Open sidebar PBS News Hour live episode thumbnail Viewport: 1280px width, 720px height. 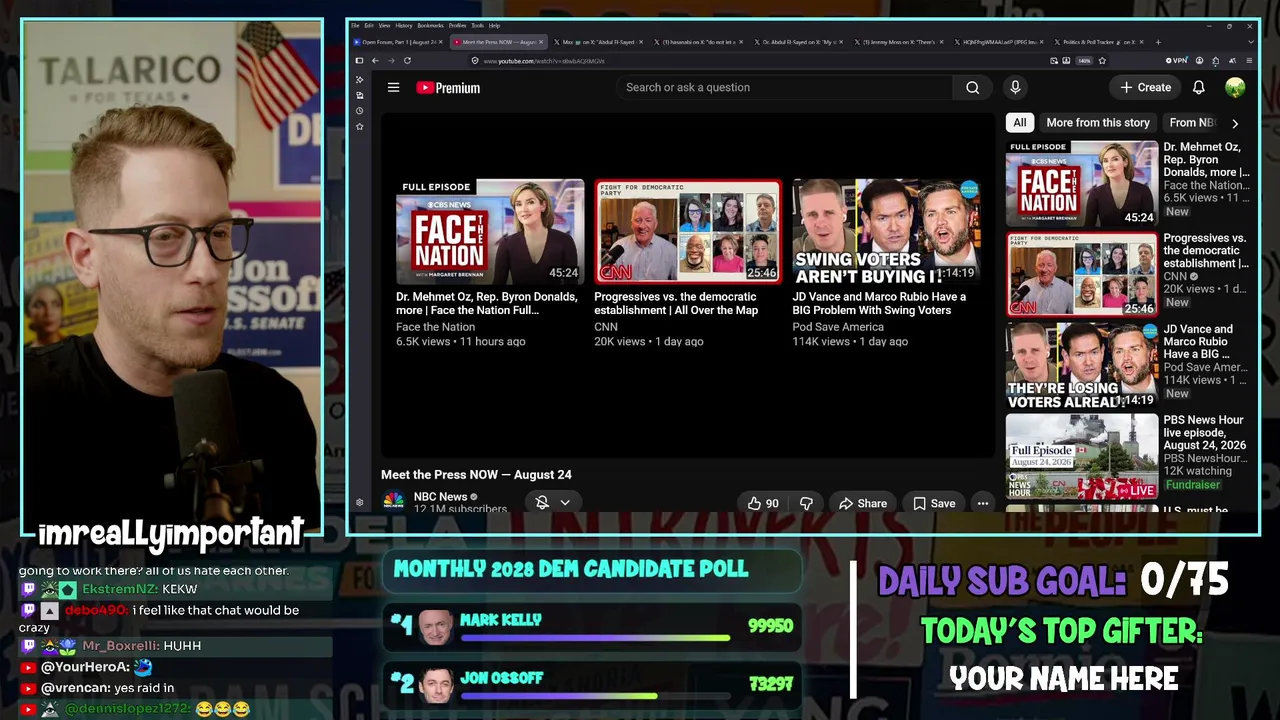coord(1082,456)
